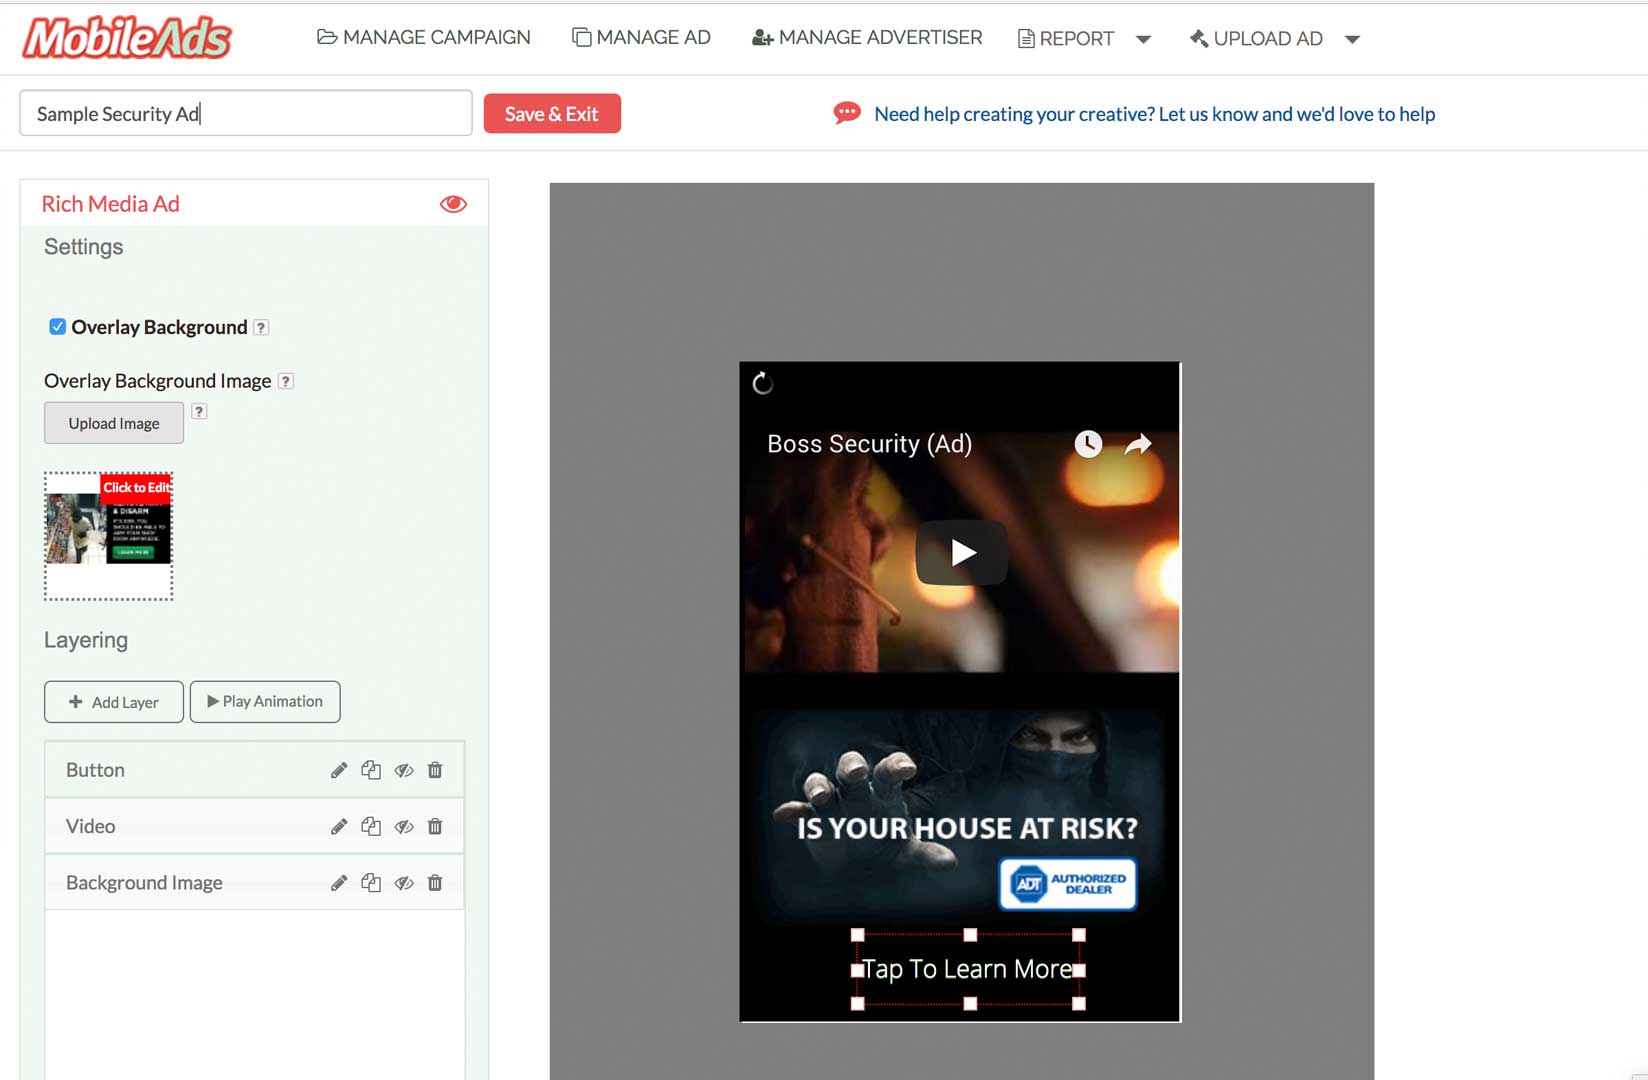The image size is (1648, 1080).
Task: Delete the Button layer
Action: pos(435,770)
